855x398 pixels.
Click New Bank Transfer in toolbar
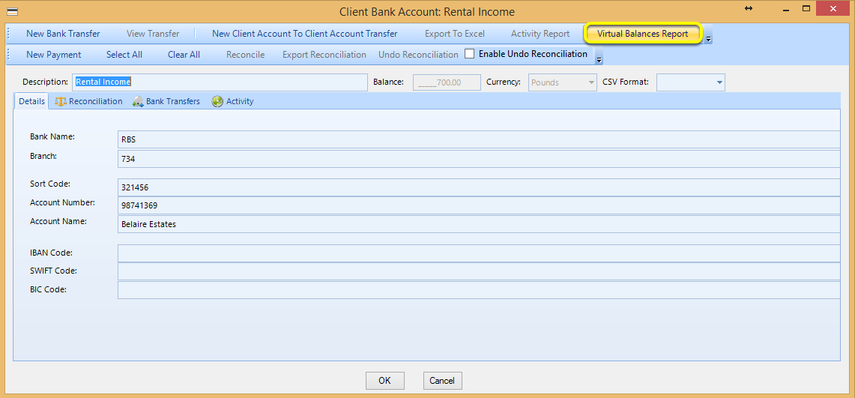(63, 34)
